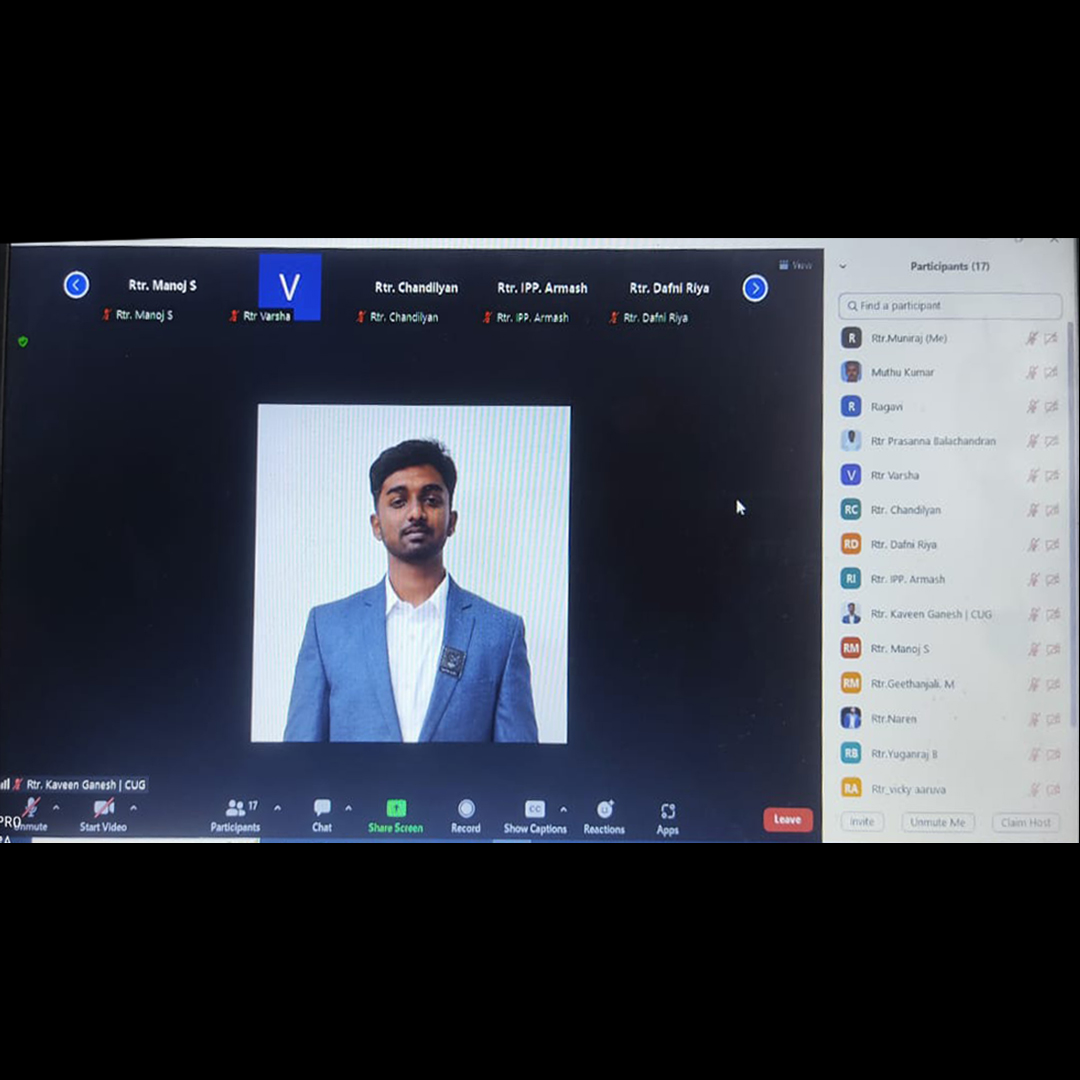
Task: Open the Apps icon
Action: (x=668, y=811)
